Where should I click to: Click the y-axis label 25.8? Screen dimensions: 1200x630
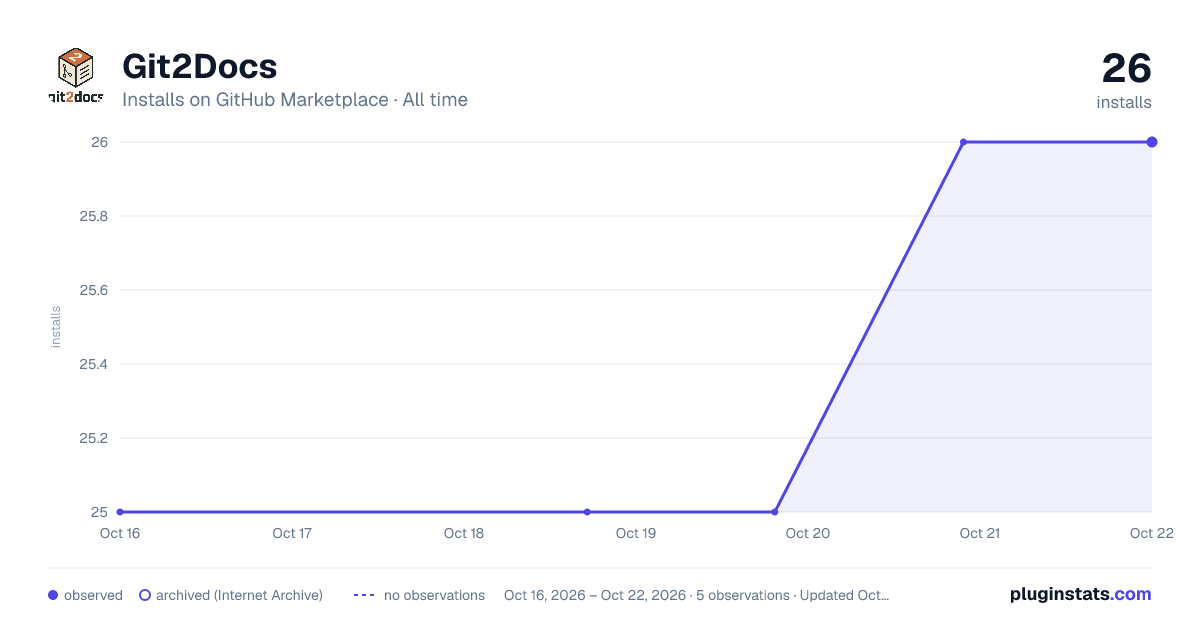pyautogui.click(x=93, y=216)
